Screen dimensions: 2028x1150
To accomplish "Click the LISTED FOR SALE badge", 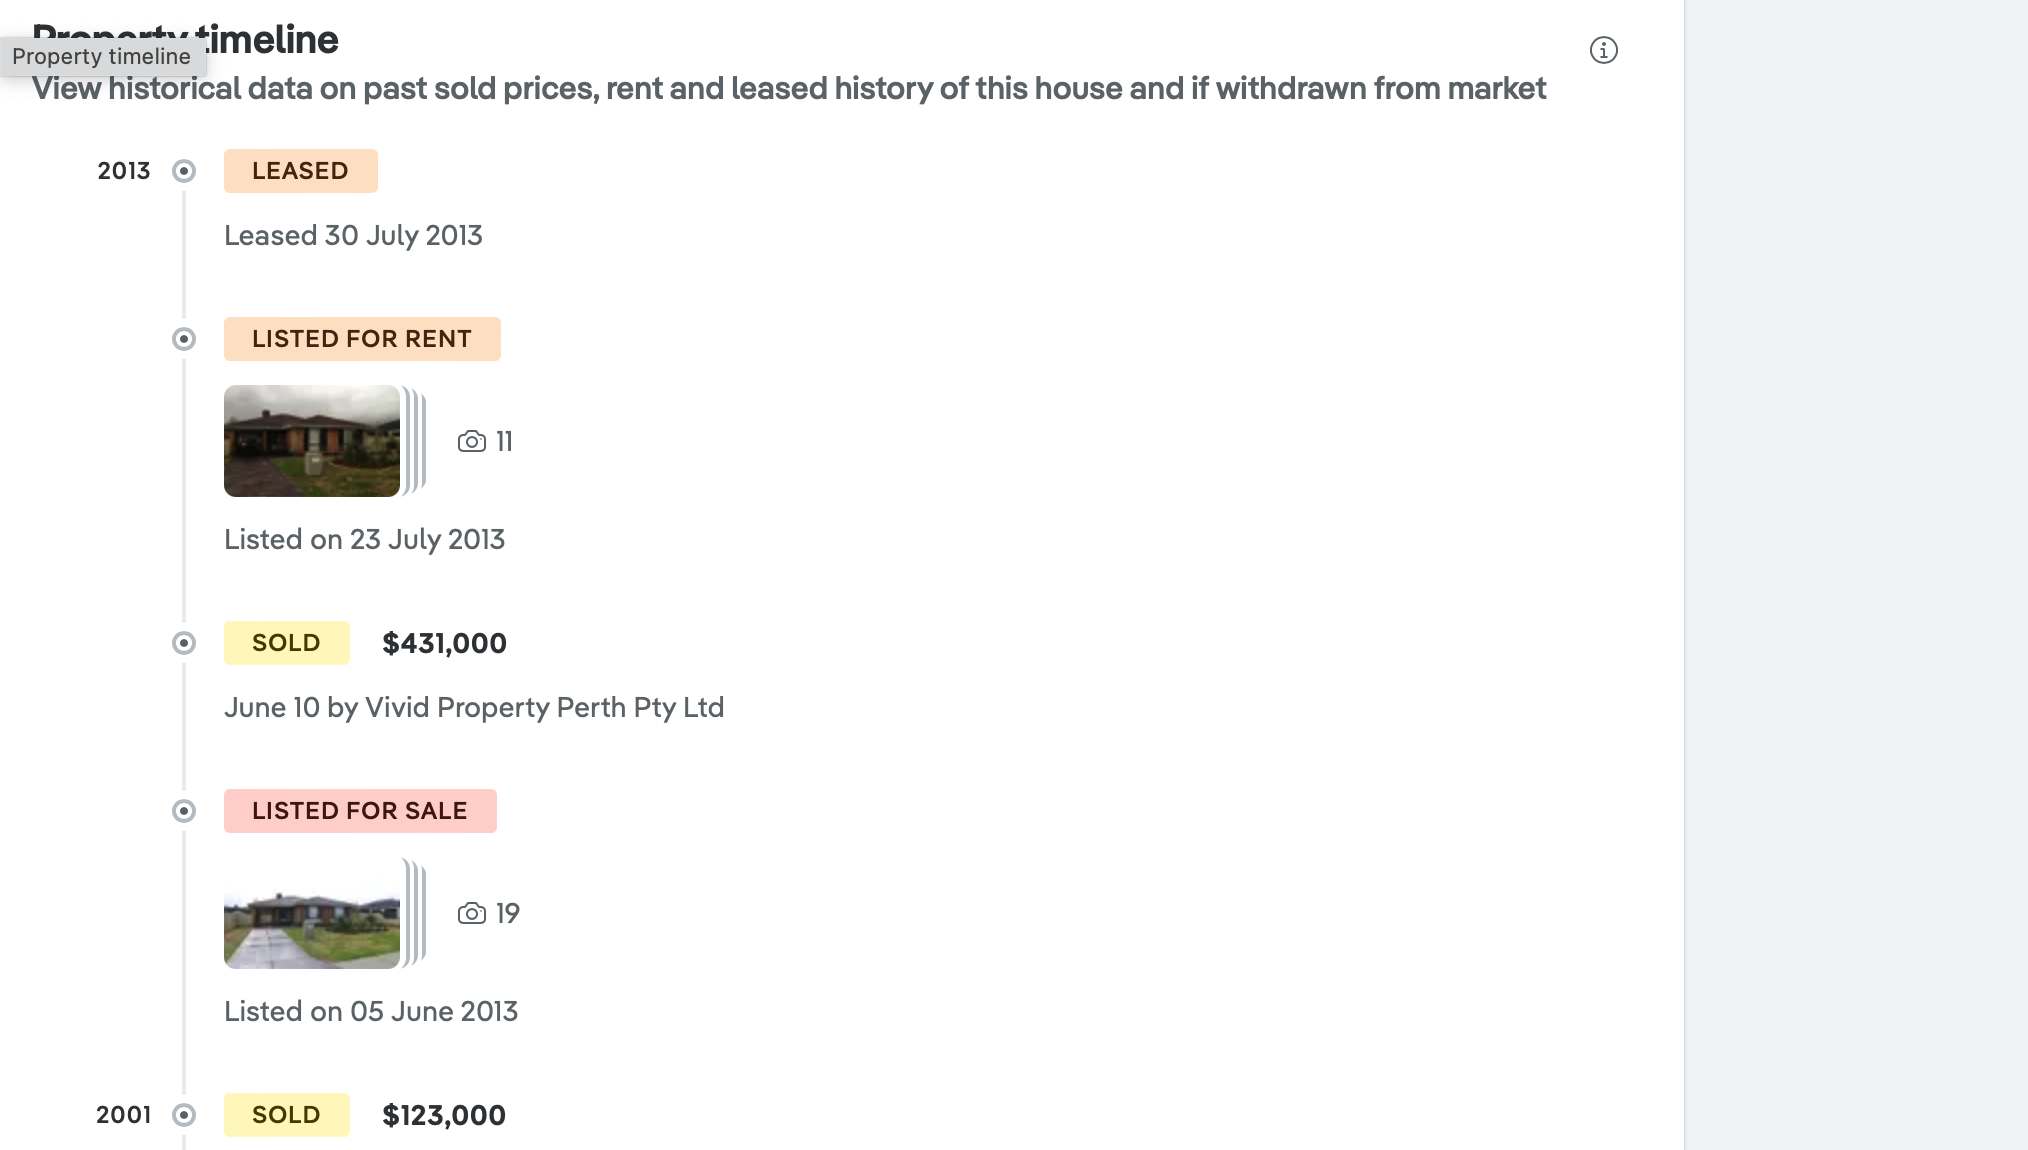I will [x=360, y=811].
